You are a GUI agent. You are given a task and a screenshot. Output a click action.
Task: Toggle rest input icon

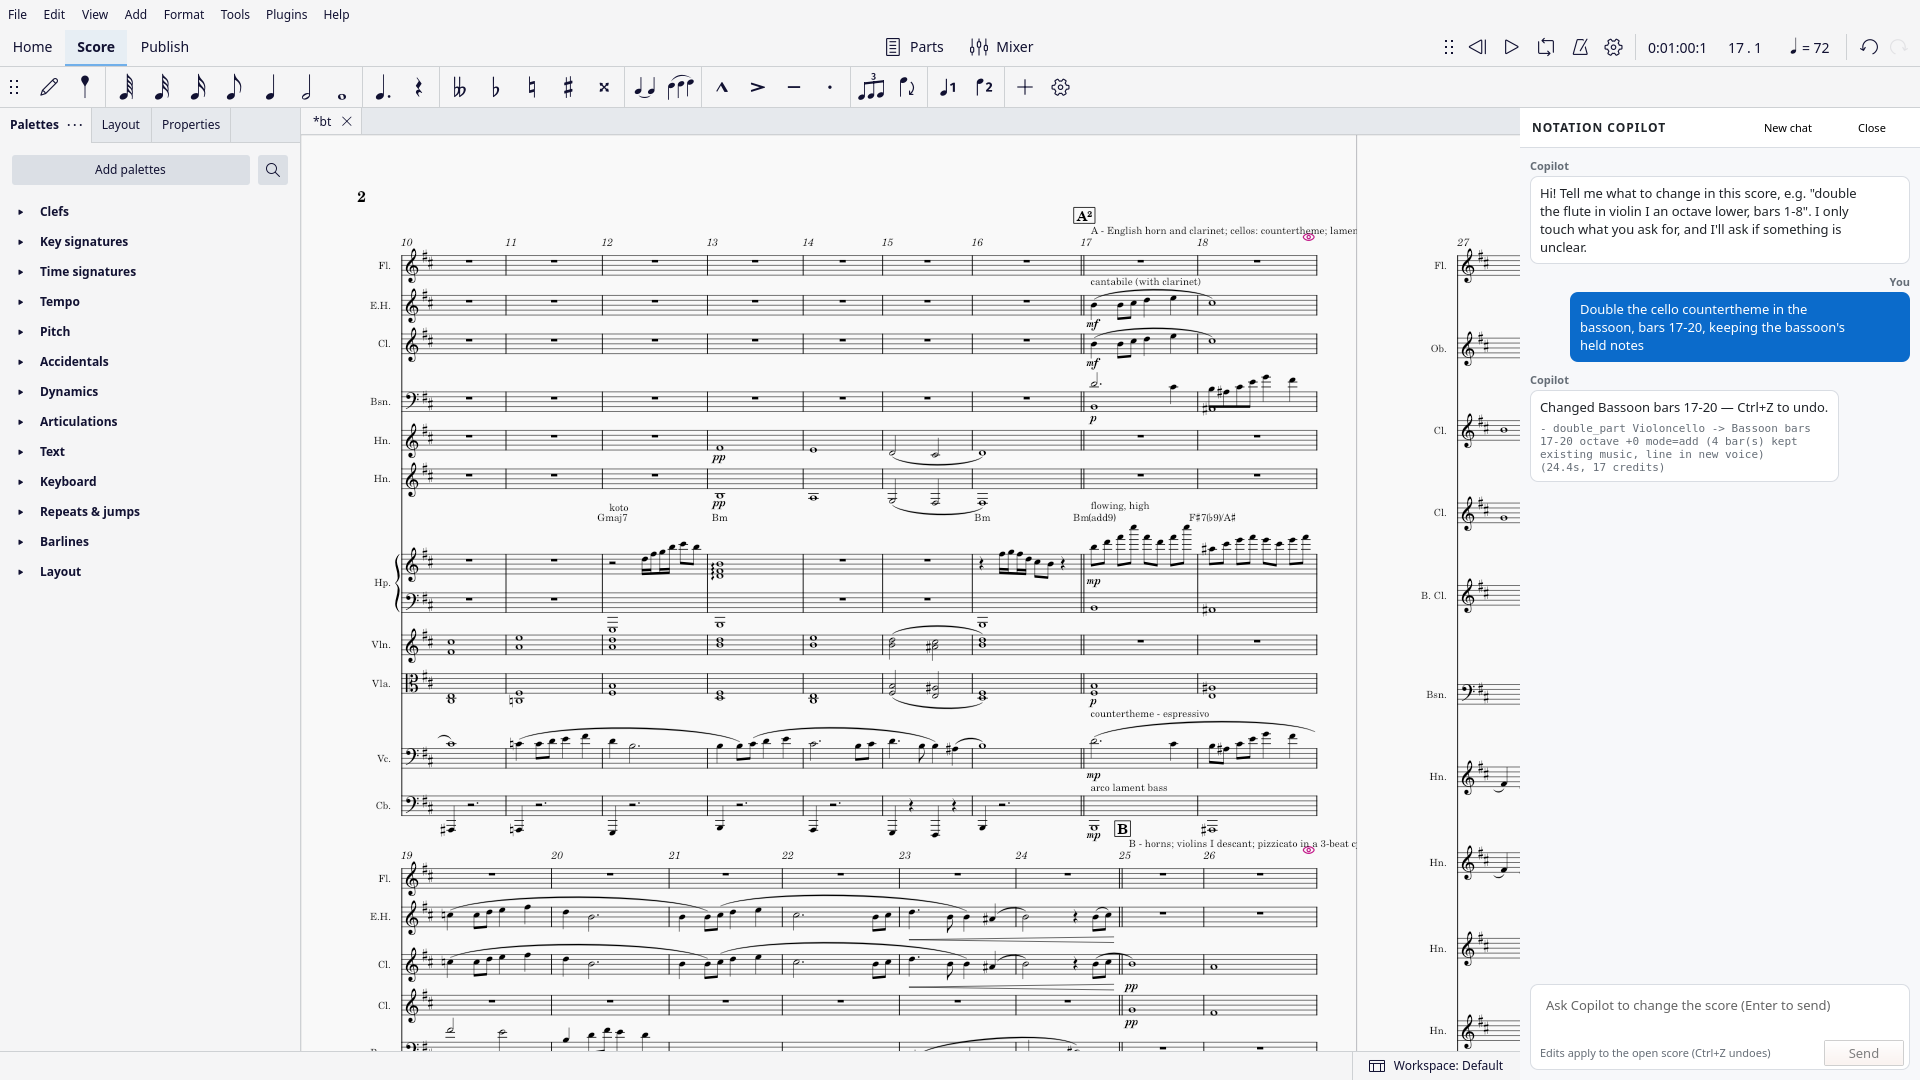(418, 88)
